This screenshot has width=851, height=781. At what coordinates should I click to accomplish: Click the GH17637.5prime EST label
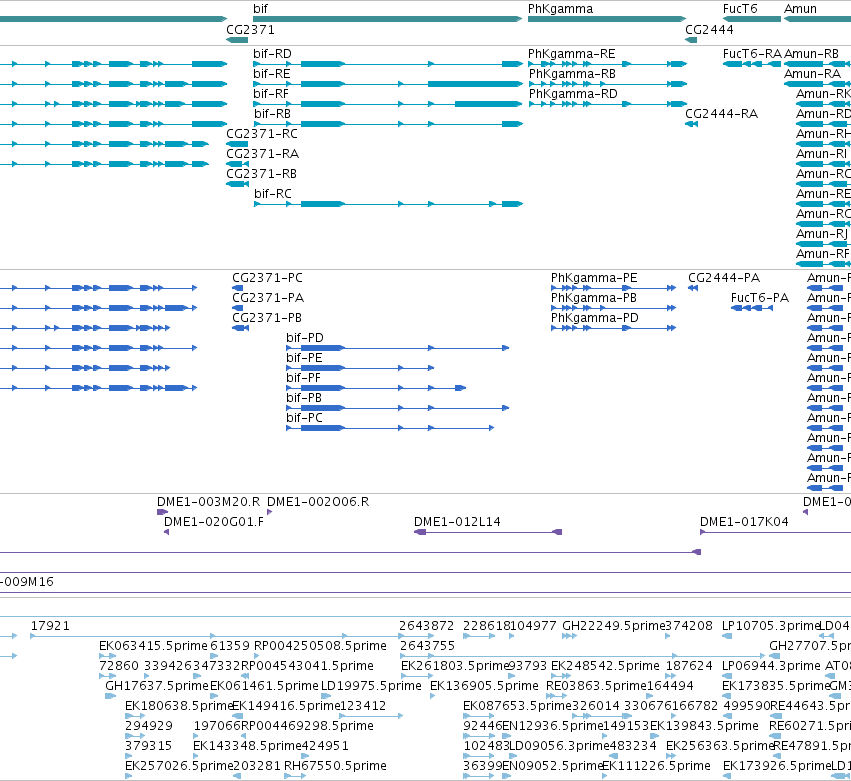pos(157,687)
